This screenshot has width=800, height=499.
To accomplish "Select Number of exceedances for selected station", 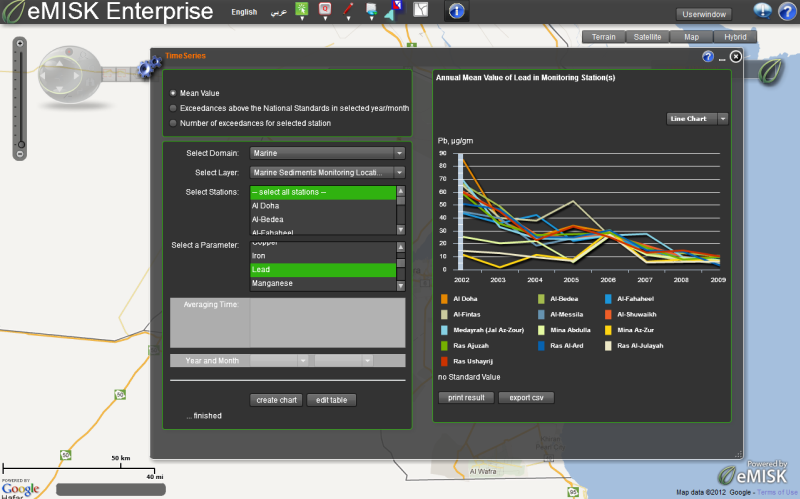I will (173, 123).
